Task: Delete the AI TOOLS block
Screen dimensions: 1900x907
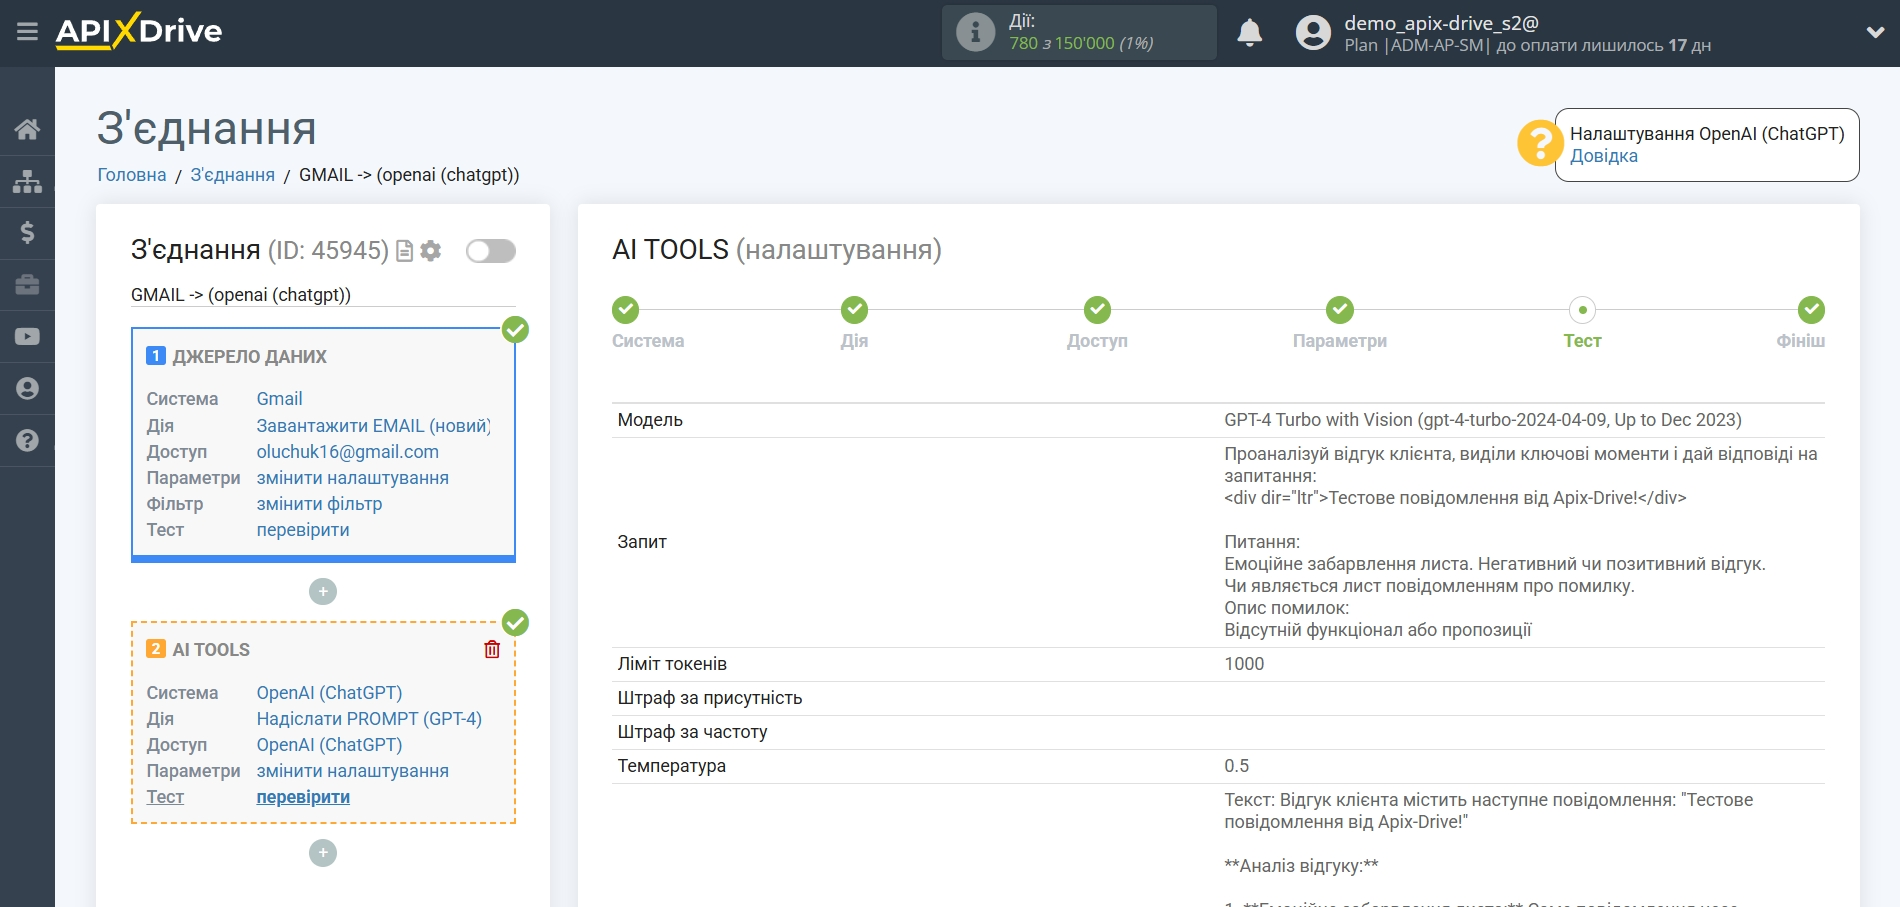Action: pos(492,649)
